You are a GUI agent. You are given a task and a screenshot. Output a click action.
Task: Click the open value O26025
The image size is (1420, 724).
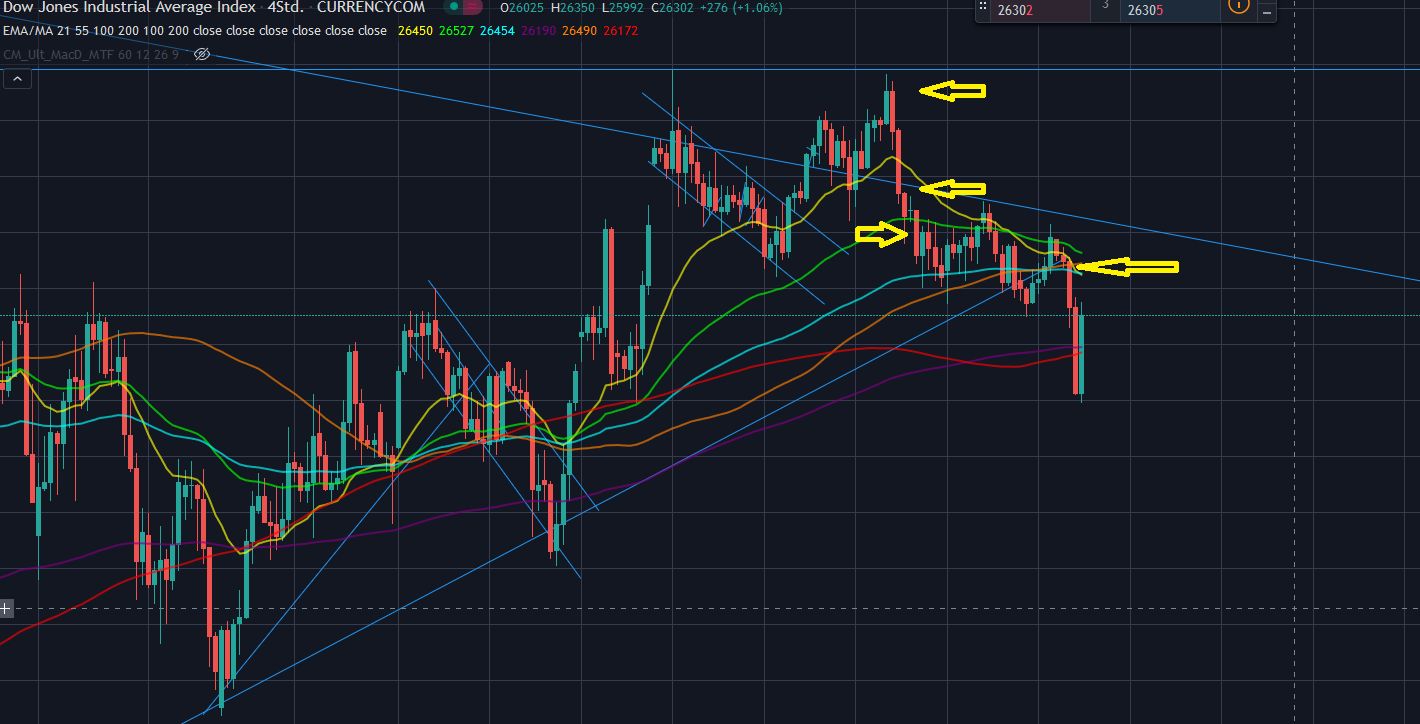(x=523, y=8)
